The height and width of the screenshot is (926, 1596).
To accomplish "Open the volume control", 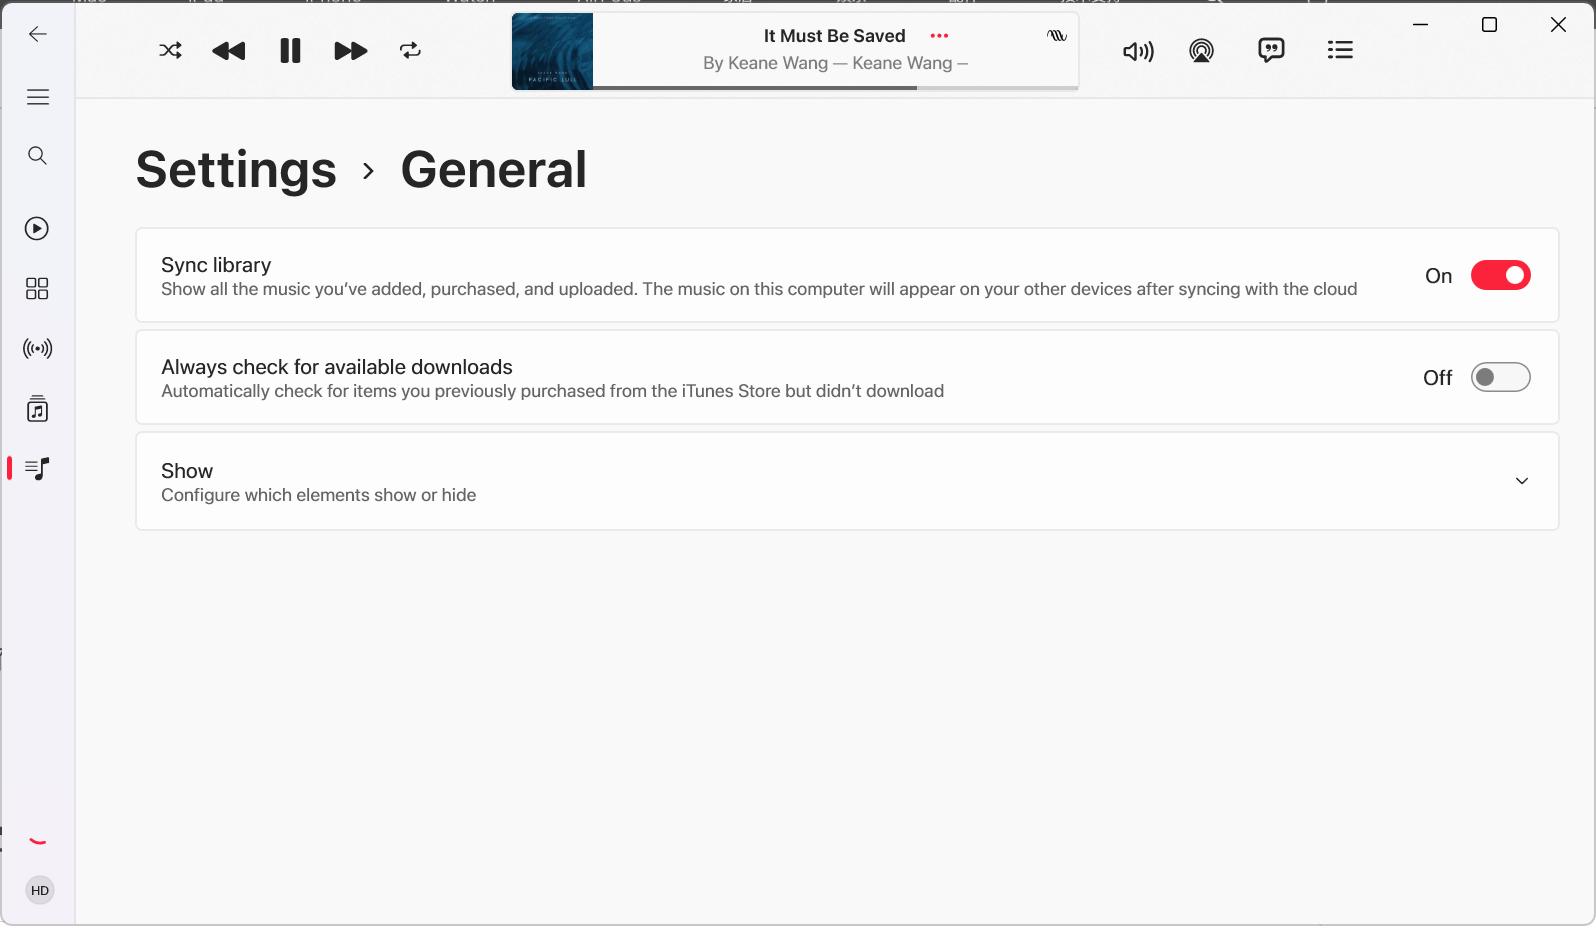I will [x=1139, y=51].
